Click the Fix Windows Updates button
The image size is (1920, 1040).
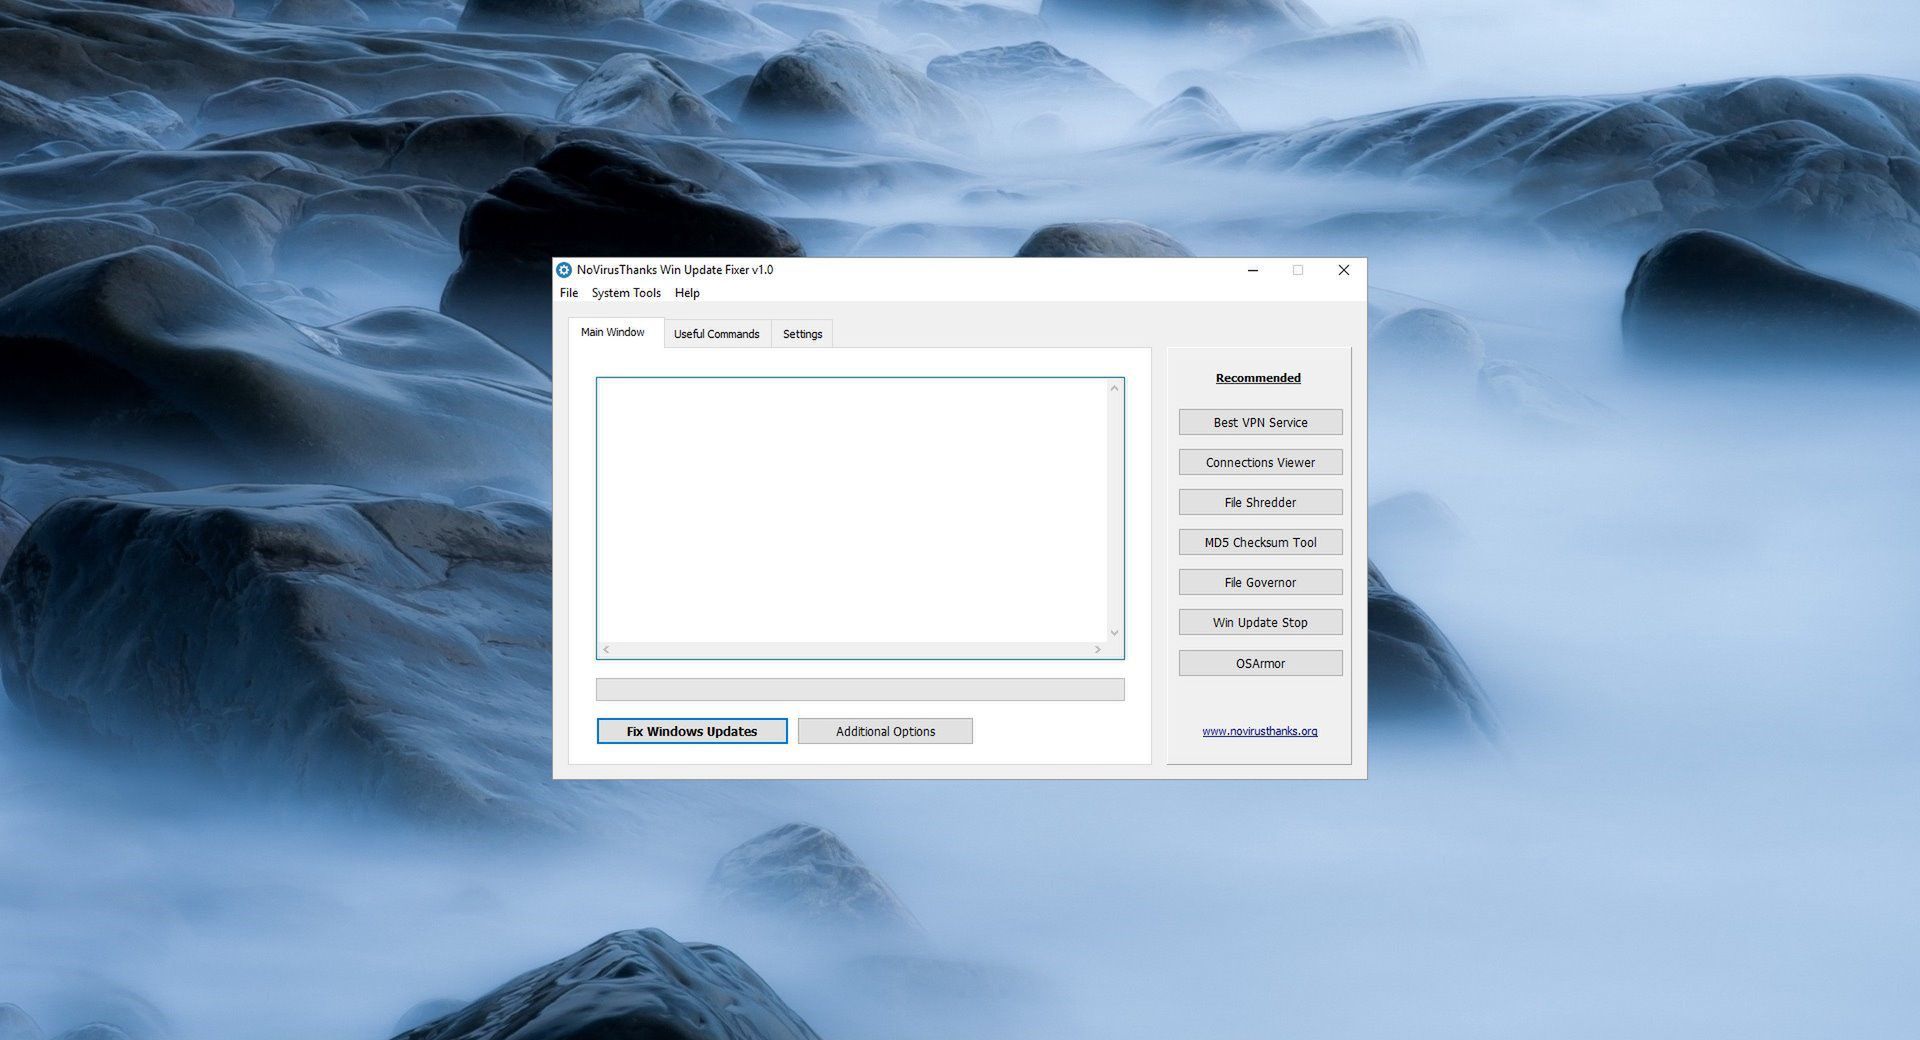click(691, 731)
